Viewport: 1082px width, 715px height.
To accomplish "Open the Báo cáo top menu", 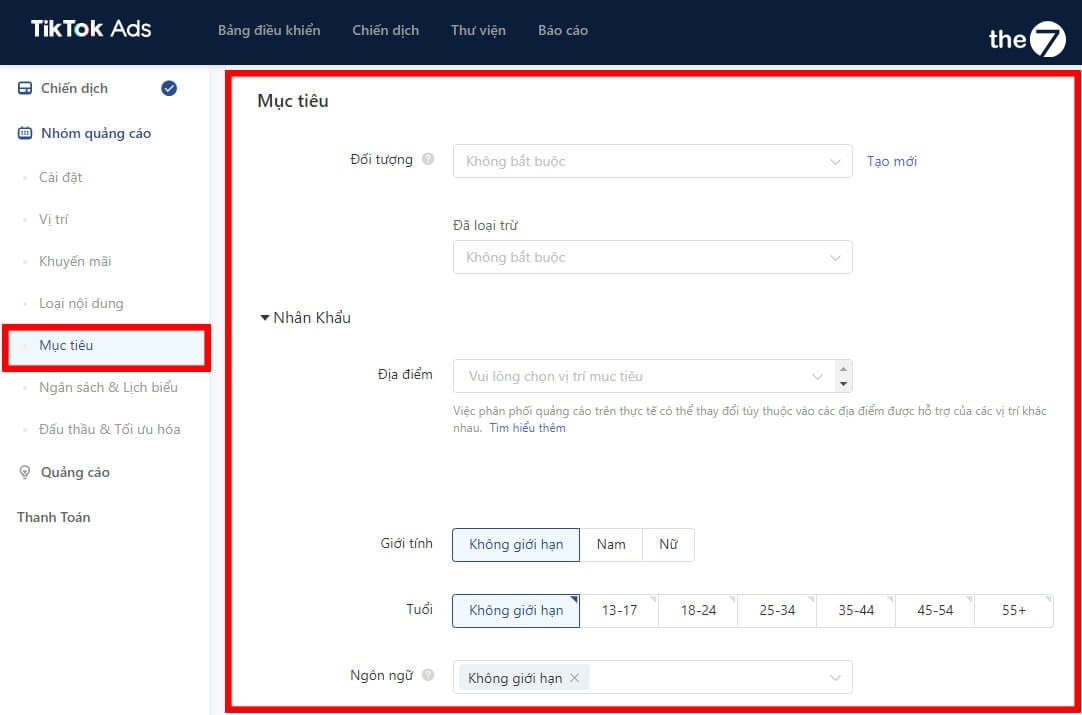I will [562, 30].
